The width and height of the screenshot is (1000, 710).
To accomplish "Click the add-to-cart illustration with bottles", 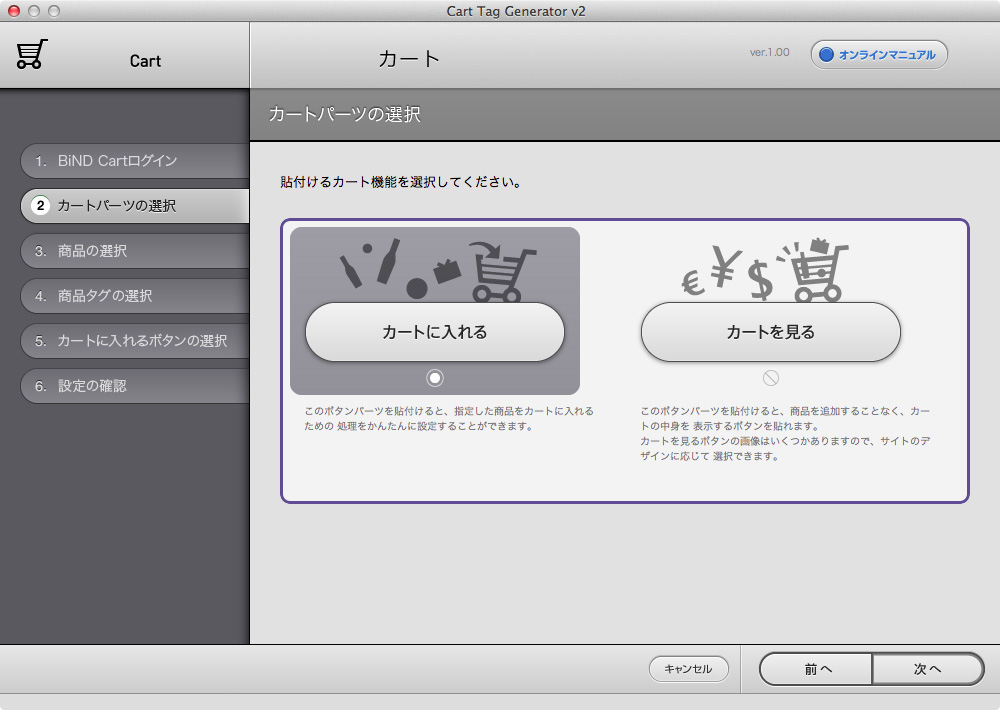I will click(x=438, y=270).
